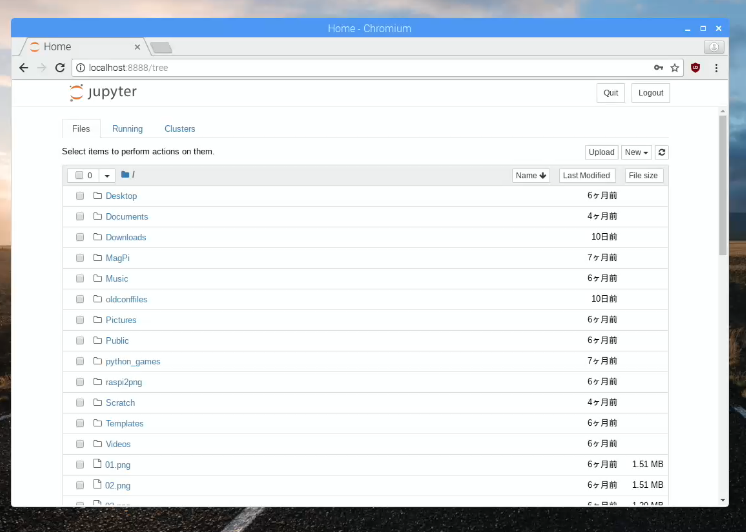Open the raspi2png folder link
The height and width of the screenshot is (532, 746).
124,382
